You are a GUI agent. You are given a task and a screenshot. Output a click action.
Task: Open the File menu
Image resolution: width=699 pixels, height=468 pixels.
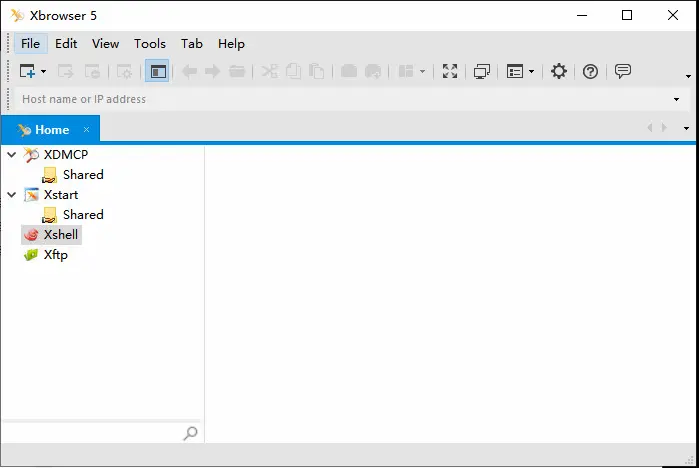[30, 44]
